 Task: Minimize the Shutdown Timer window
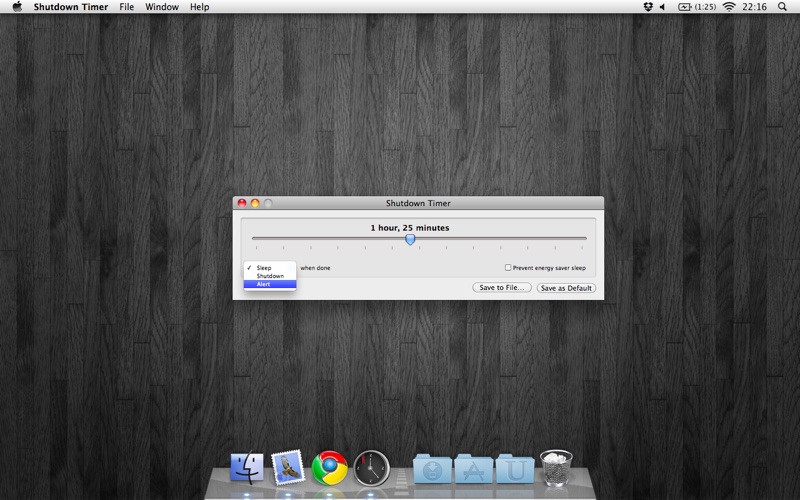click(x=255, y=203)
